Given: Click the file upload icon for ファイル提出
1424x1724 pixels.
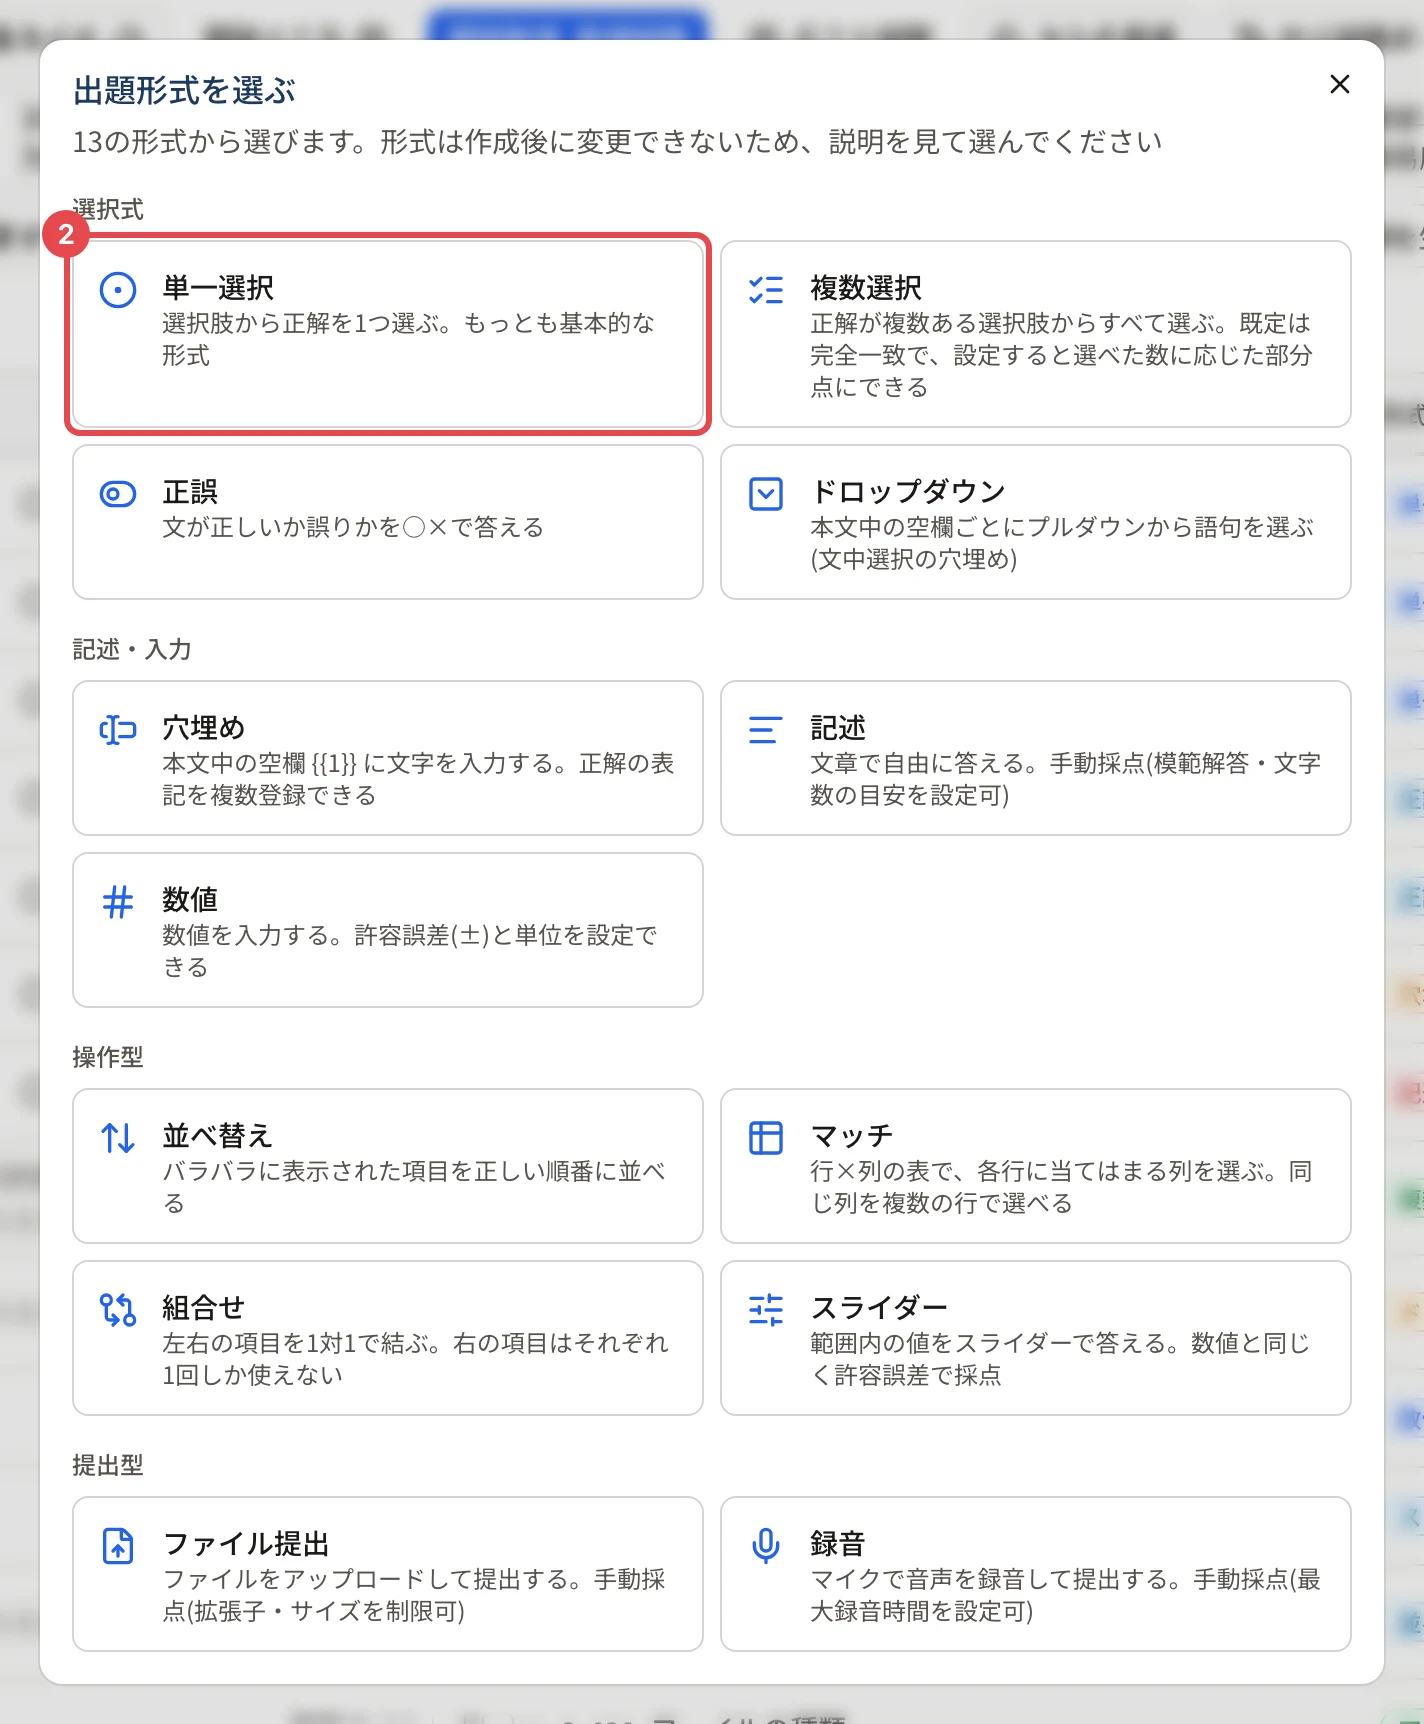Looking at the screenshot, I should pos(118,1546).
